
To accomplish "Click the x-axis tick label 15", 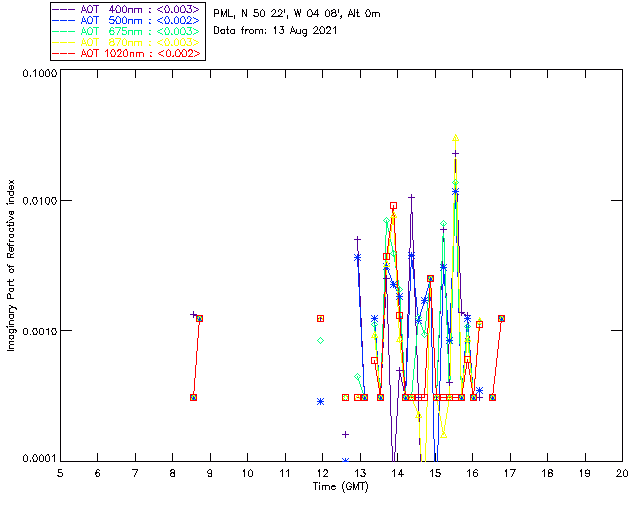I will click(435, 473).
